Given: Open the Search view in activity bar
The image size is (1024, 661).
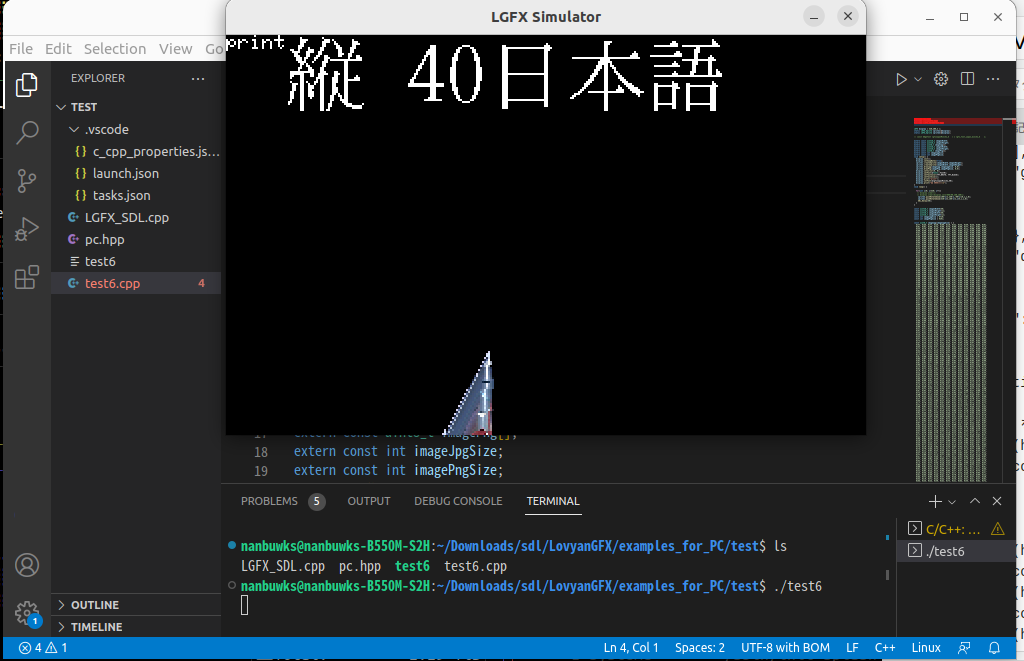Looking at the screenshot, I should pyautogui.click(x=27, y=133).
